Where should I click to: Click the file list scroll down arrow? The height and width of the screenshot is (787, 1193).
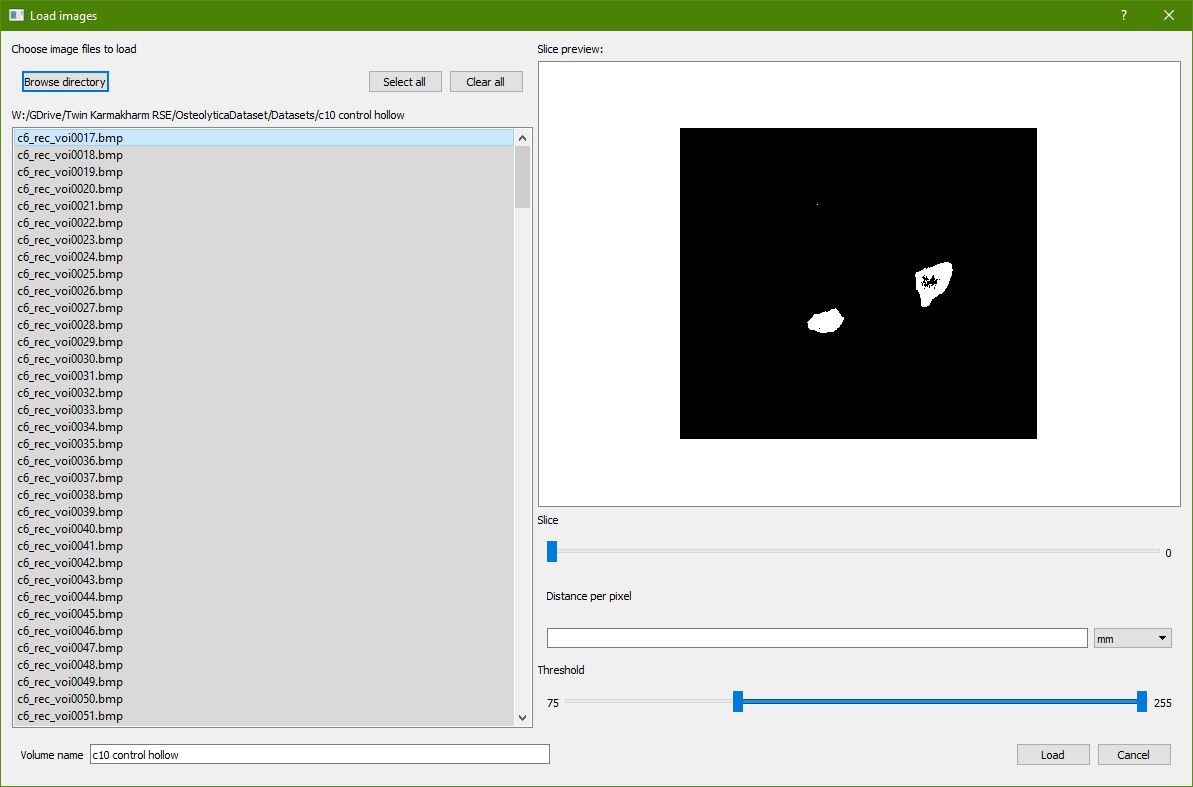point(522,717)
